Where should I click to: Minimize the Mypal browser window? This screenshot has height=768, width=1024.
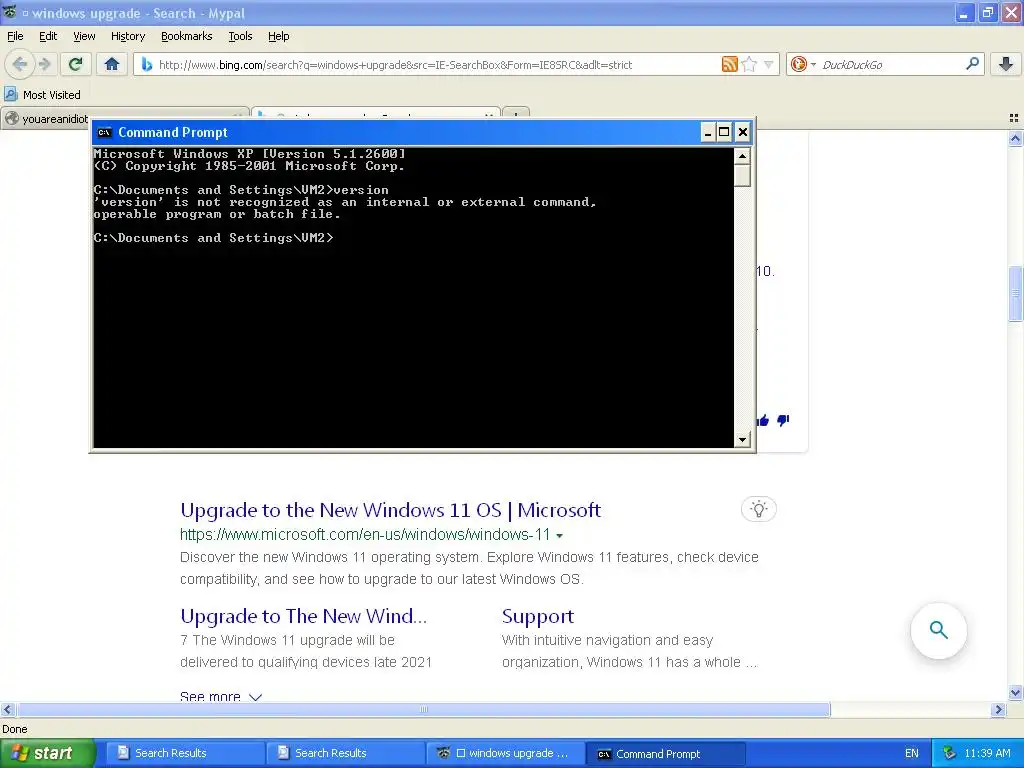point(964,13)
